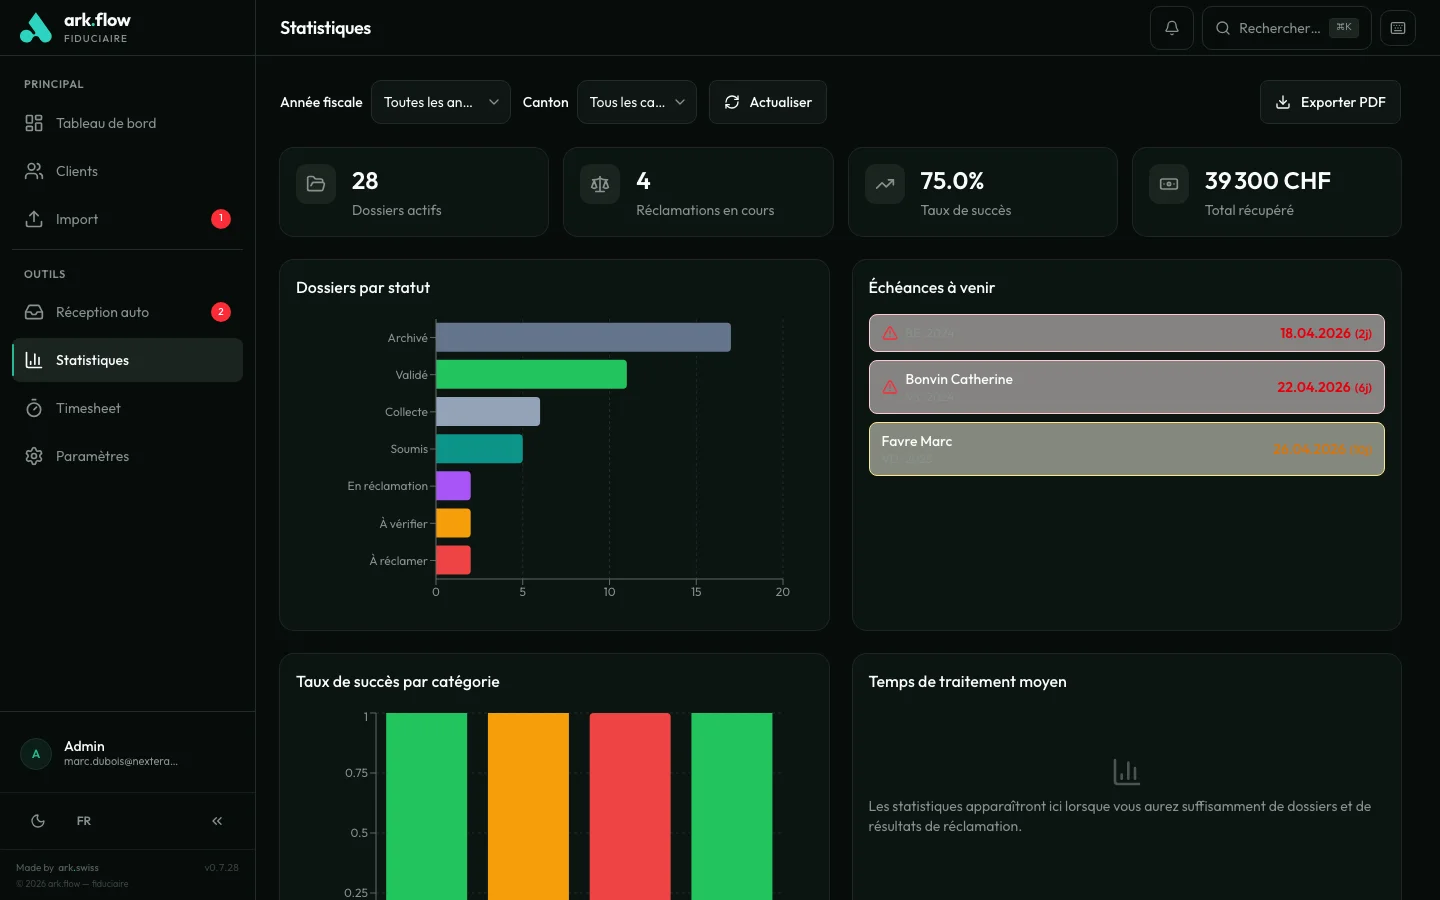Toggle dark mode with the moon icon
Screen dimensions: 1440x900
38,821
